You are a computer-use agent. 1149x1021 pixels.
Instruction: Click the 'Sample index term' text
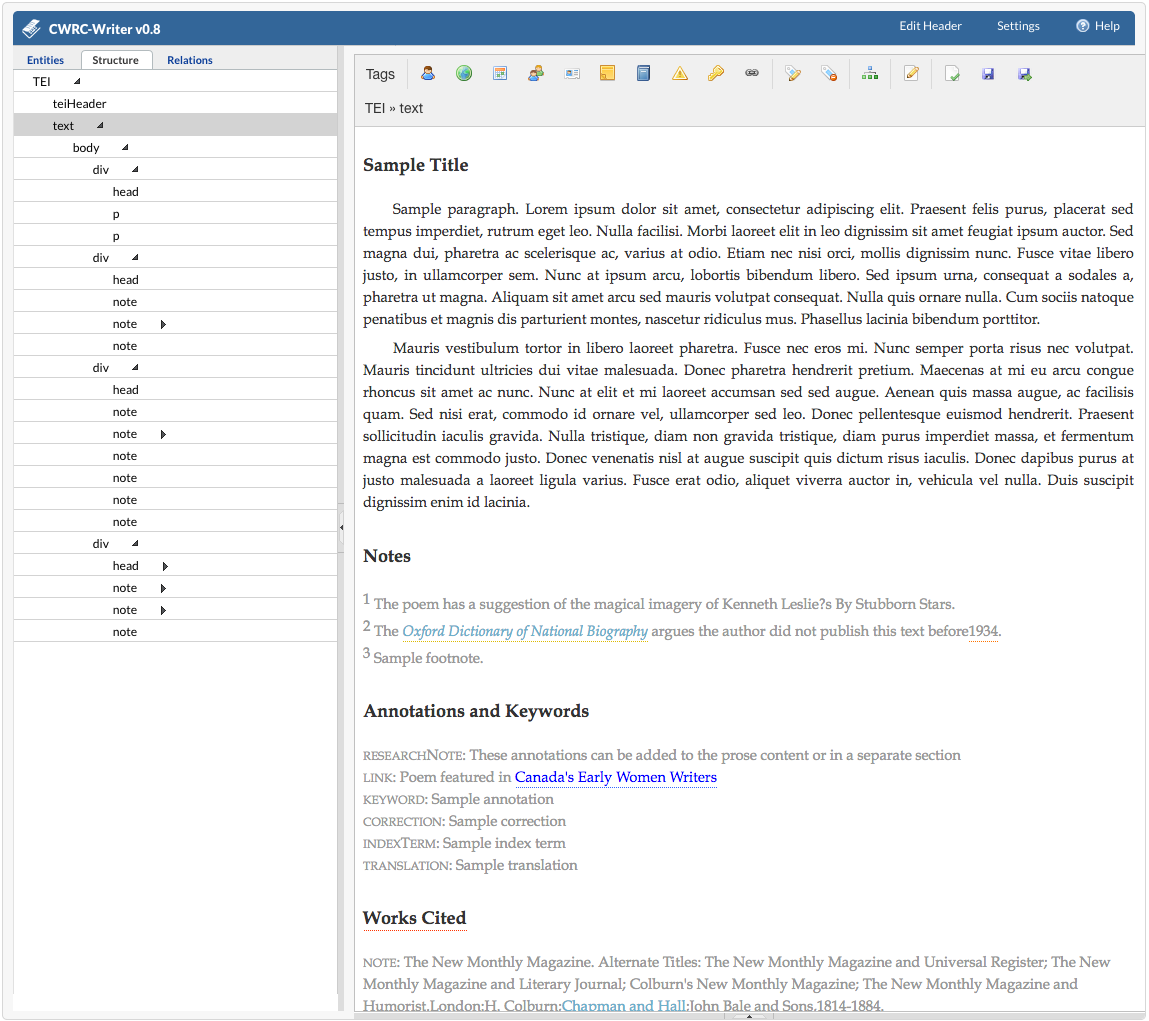504,843
